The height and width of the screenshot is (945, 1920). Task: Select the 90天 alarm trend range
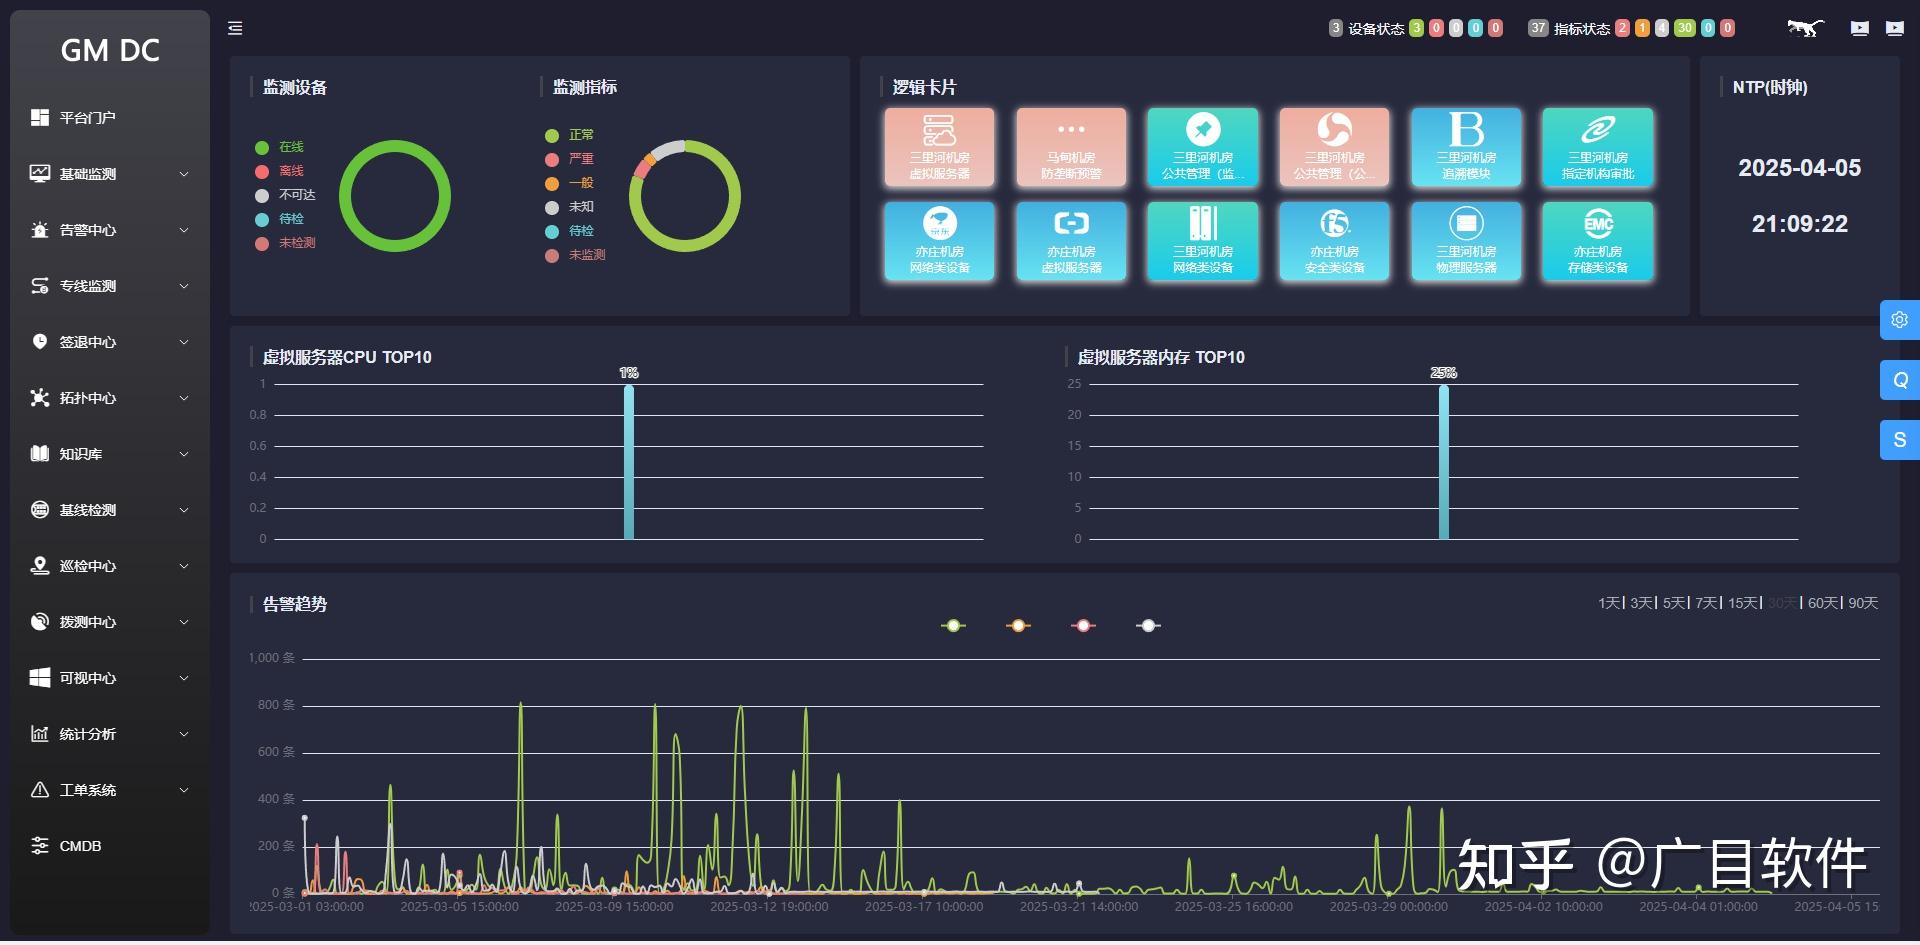(x=1863, y=603)
